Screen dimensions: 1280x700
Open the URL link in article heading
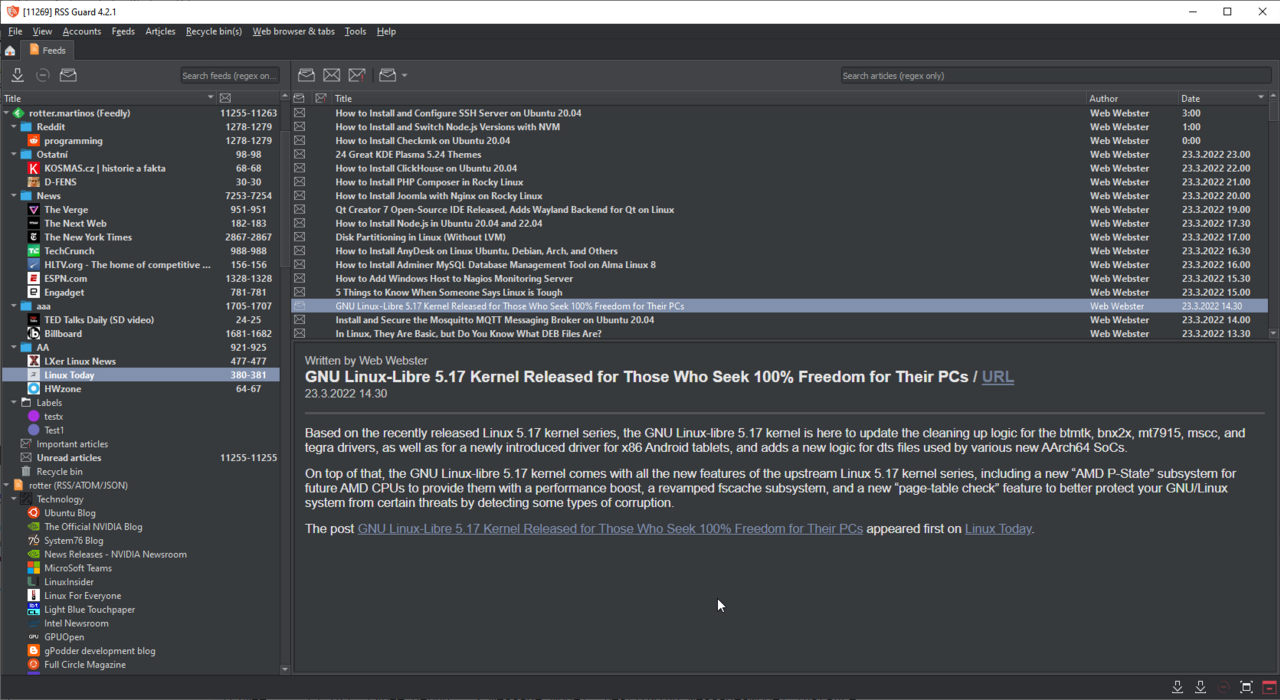pyautogui.click(x=998, y=377)
